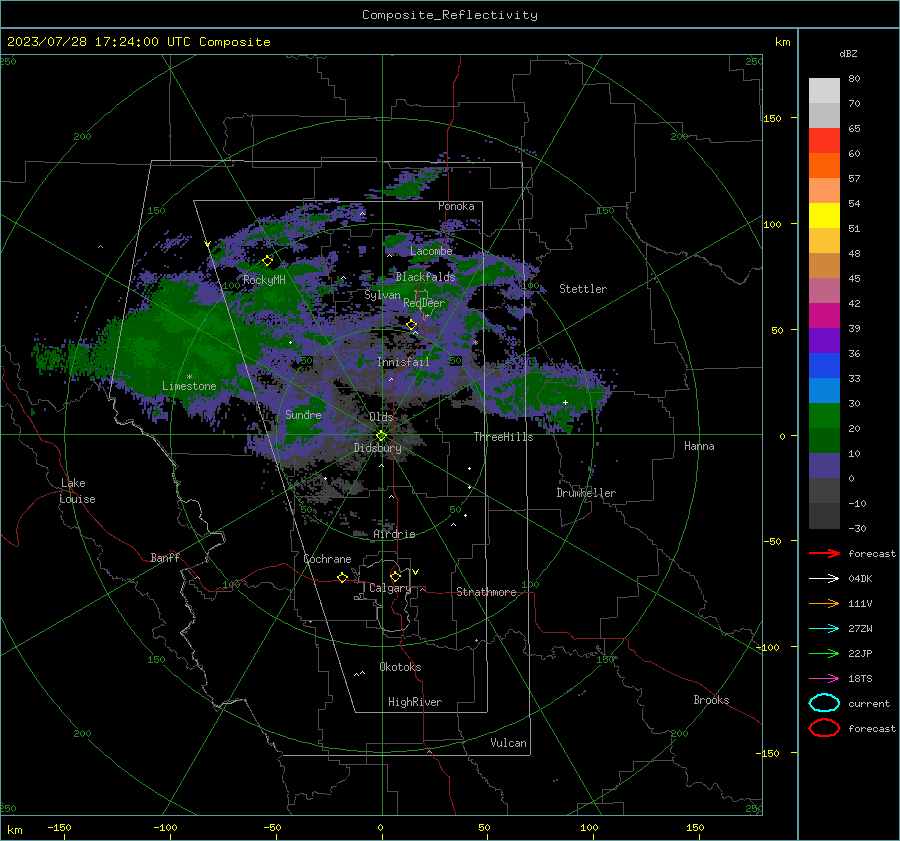Click the red forecast arrow in legend

click(824, 553)
